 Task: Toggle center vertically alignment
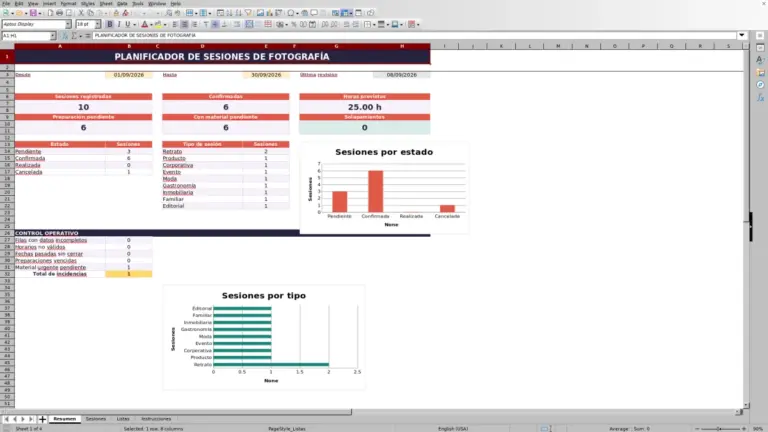tap(215, 24)
